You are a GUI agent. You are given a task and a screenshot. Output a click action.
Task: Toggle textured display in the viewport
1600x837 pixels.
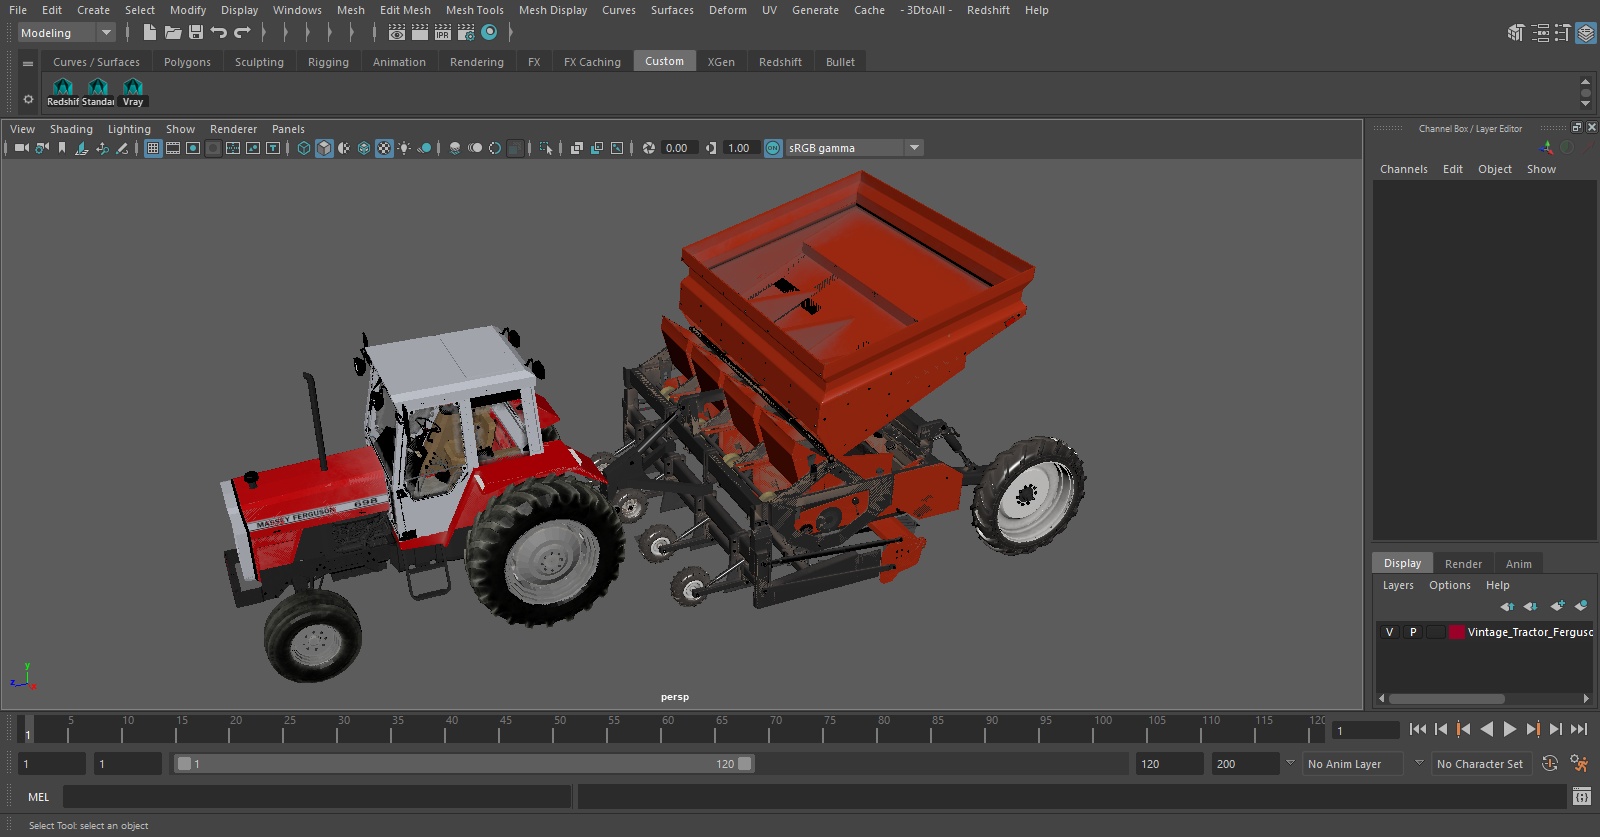pyautogui.click(x=384, y=148)
